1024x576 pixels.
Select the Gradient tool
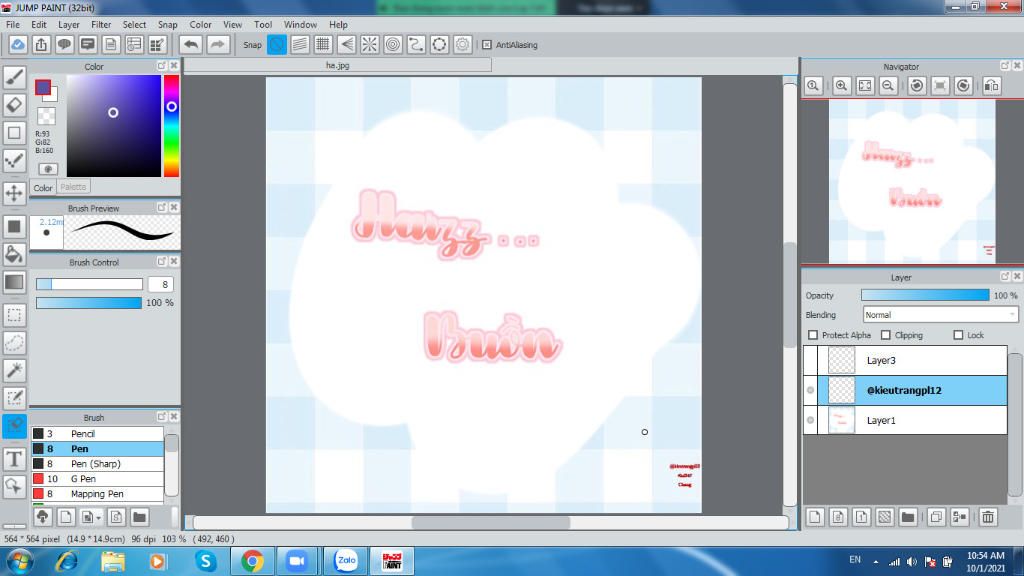coord(14,282)
